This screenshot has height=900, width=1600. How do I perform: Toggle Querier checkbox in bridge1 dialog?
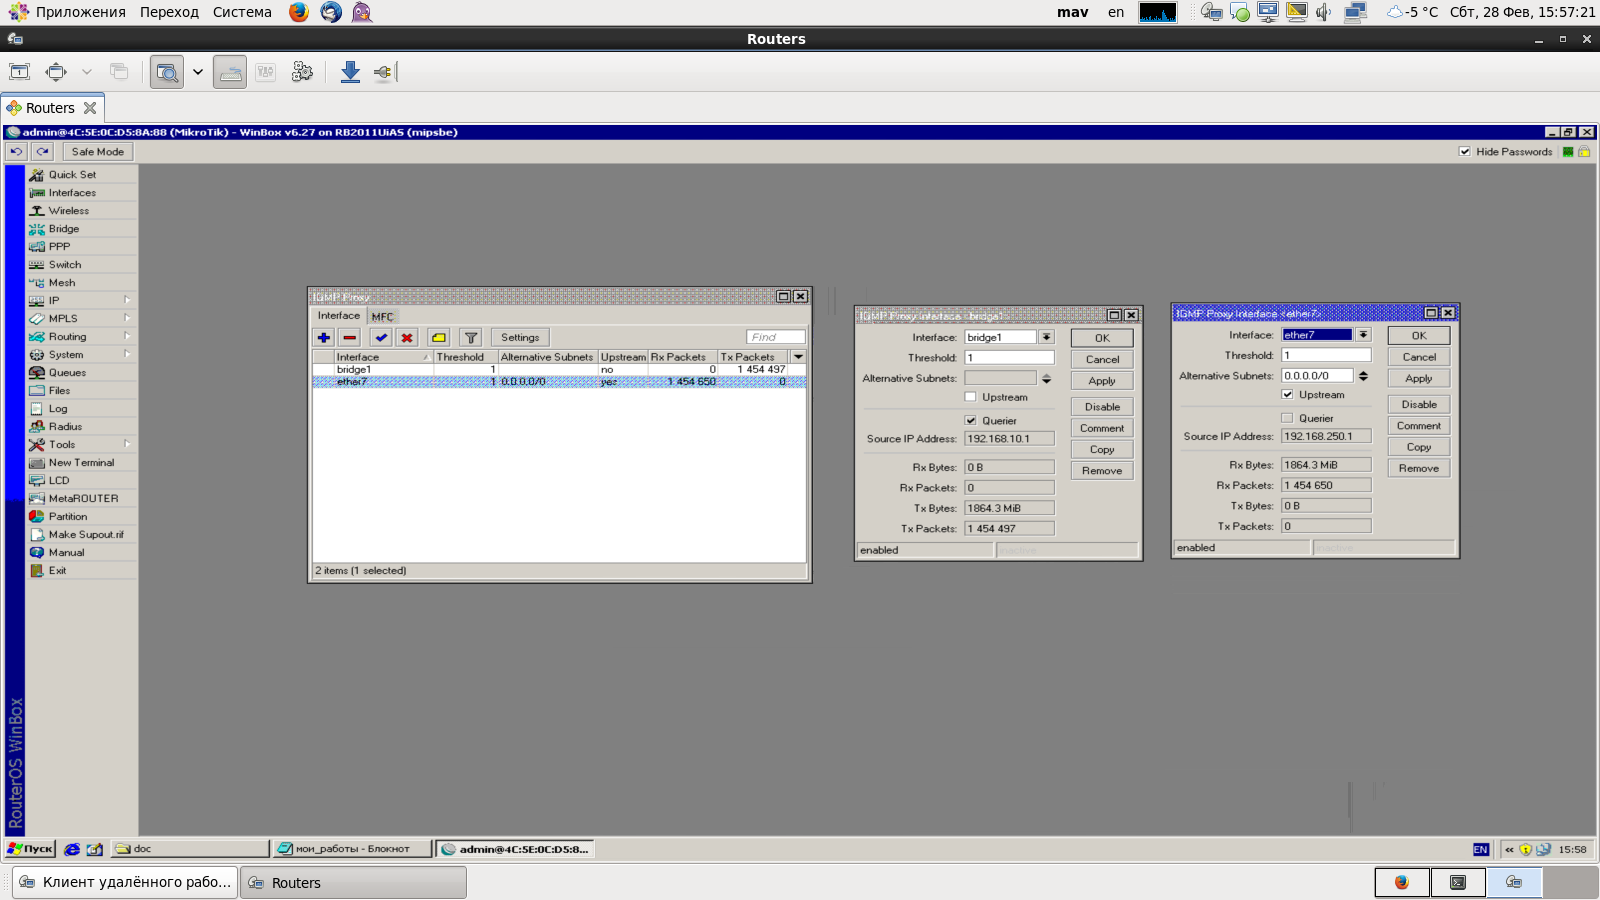click(970, 421)
